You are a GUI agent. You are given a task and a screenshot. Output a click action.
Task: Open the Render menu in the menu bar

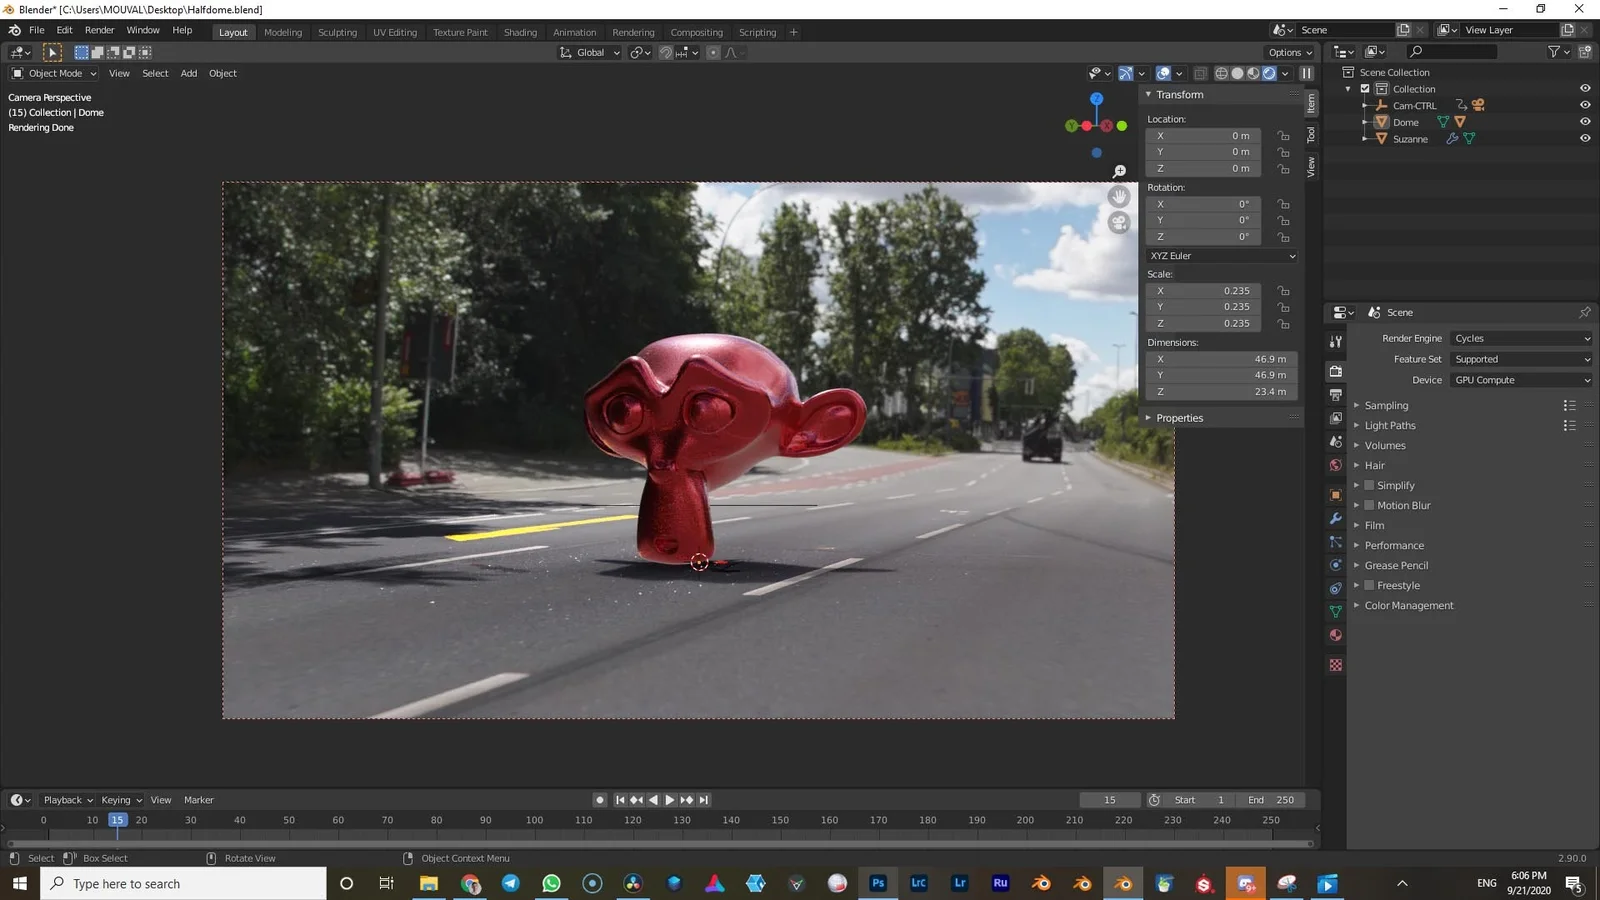(x=99, y=30)
